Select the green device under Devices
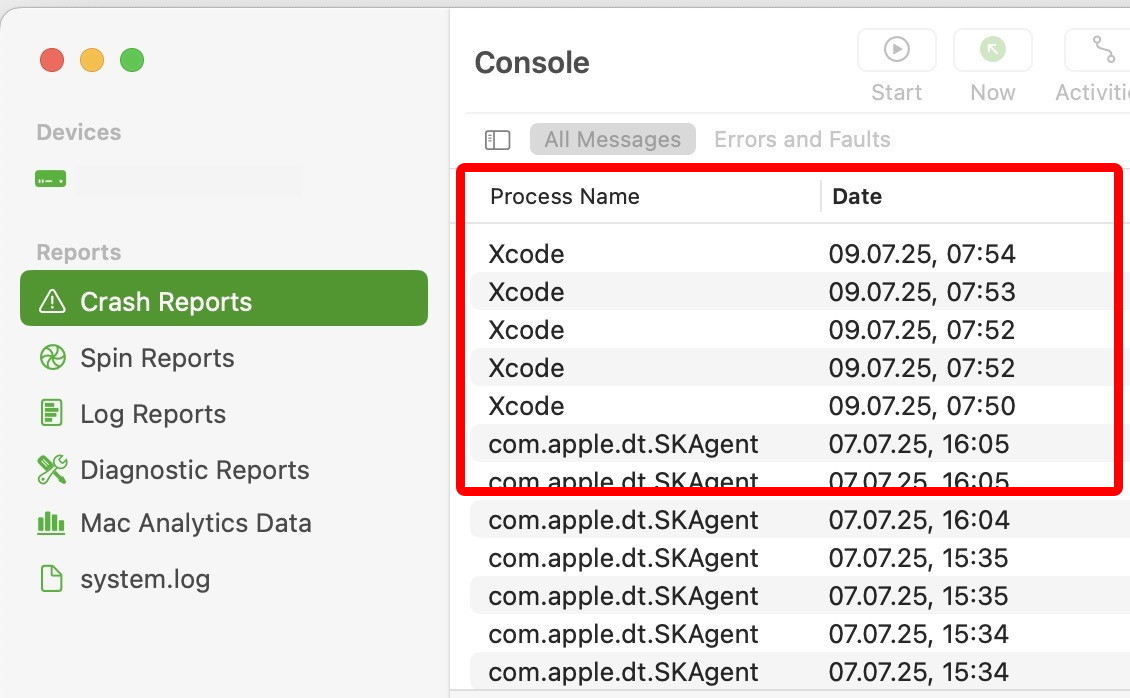Image resolution: width=1130 pixels, height=698 pixels. [50, 179]
